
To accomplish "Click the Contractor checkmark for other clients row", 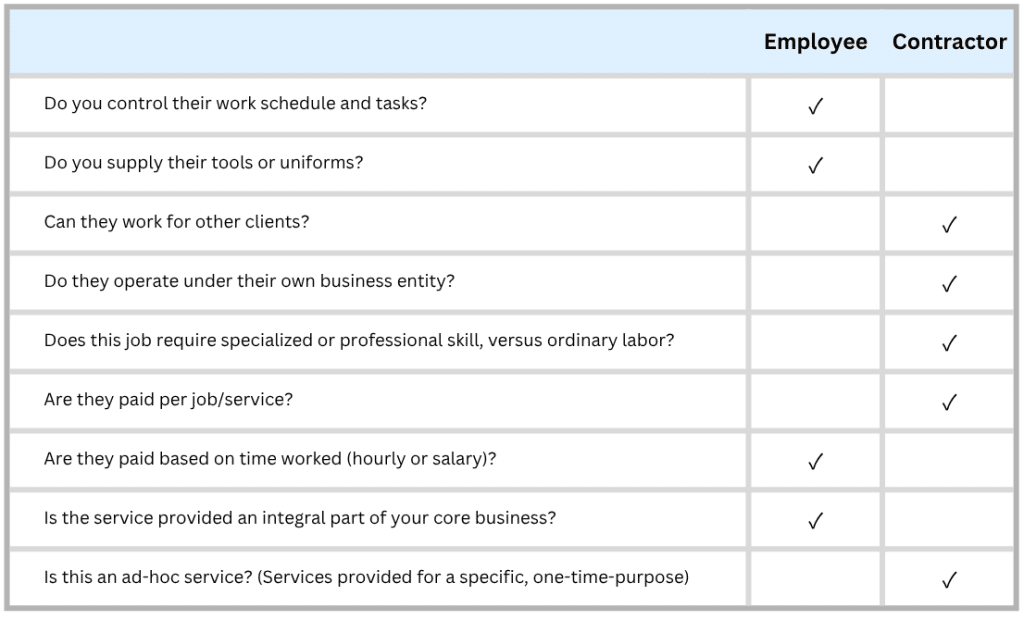I will pos(949,225).
